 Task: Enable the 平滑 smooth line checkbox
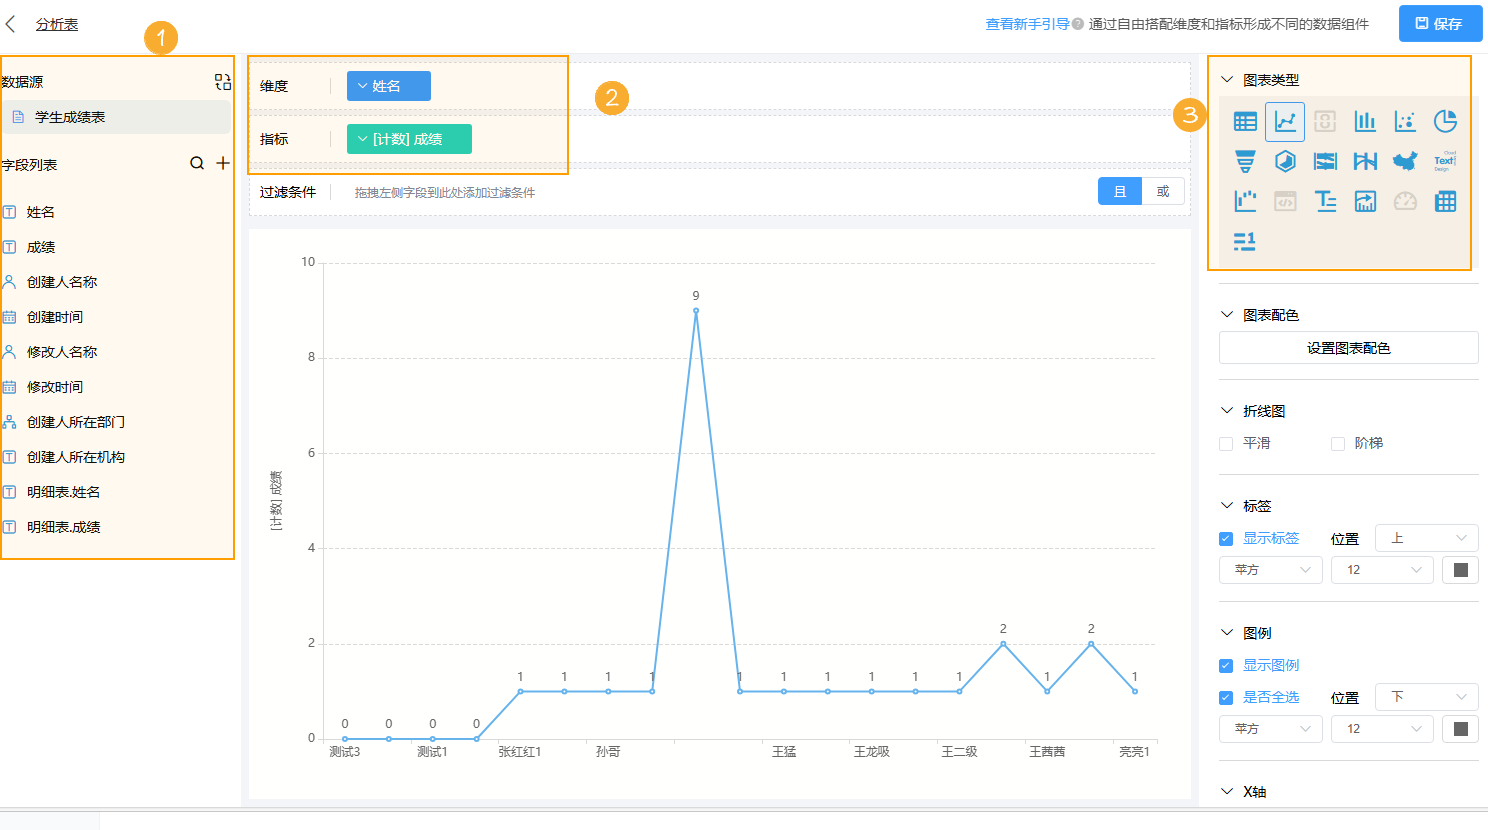point(1226,444)
